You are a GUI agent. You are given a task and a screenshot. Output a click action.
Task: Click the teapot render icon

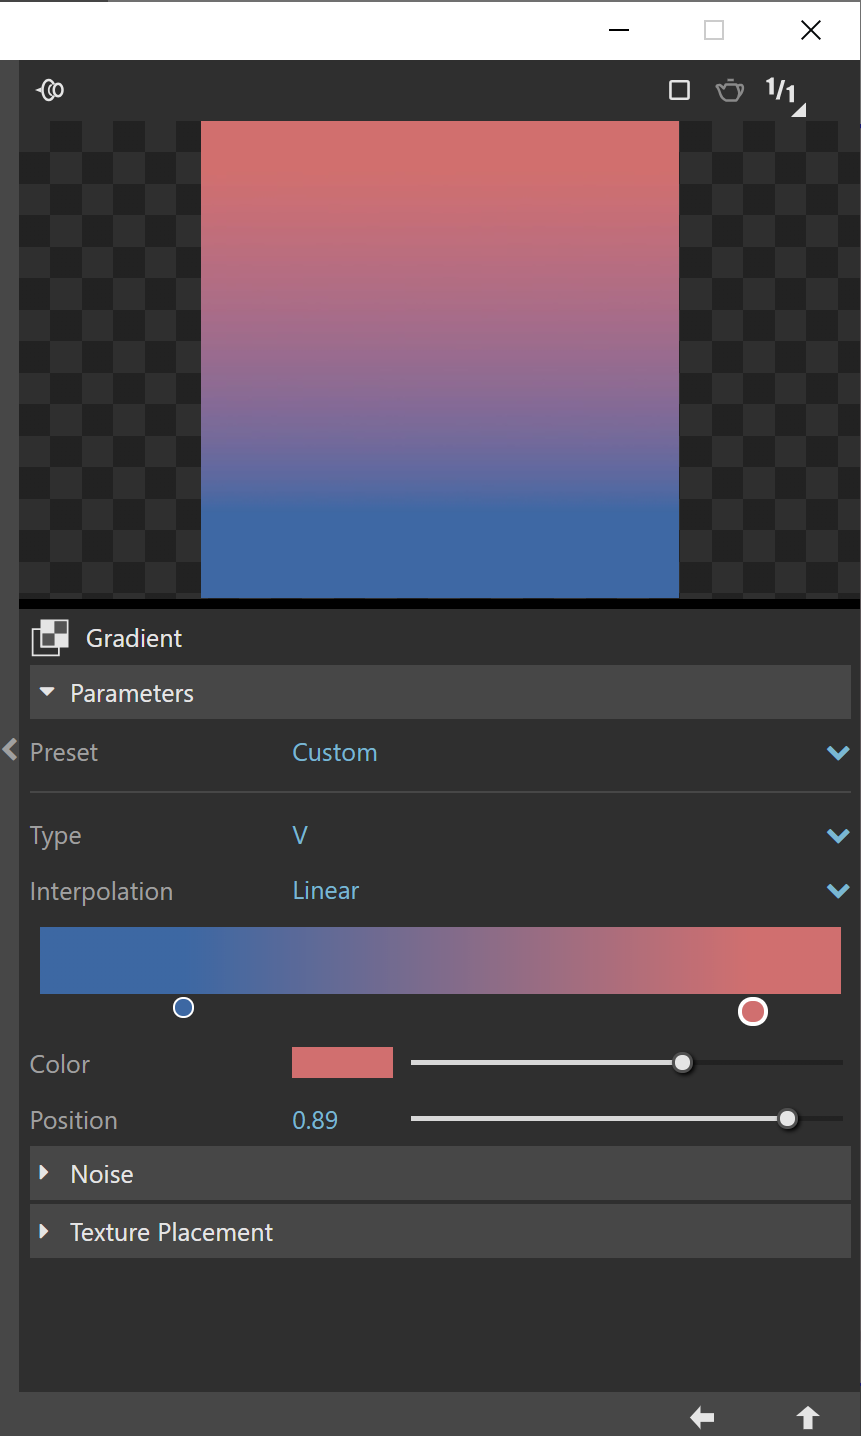[730, 90]
